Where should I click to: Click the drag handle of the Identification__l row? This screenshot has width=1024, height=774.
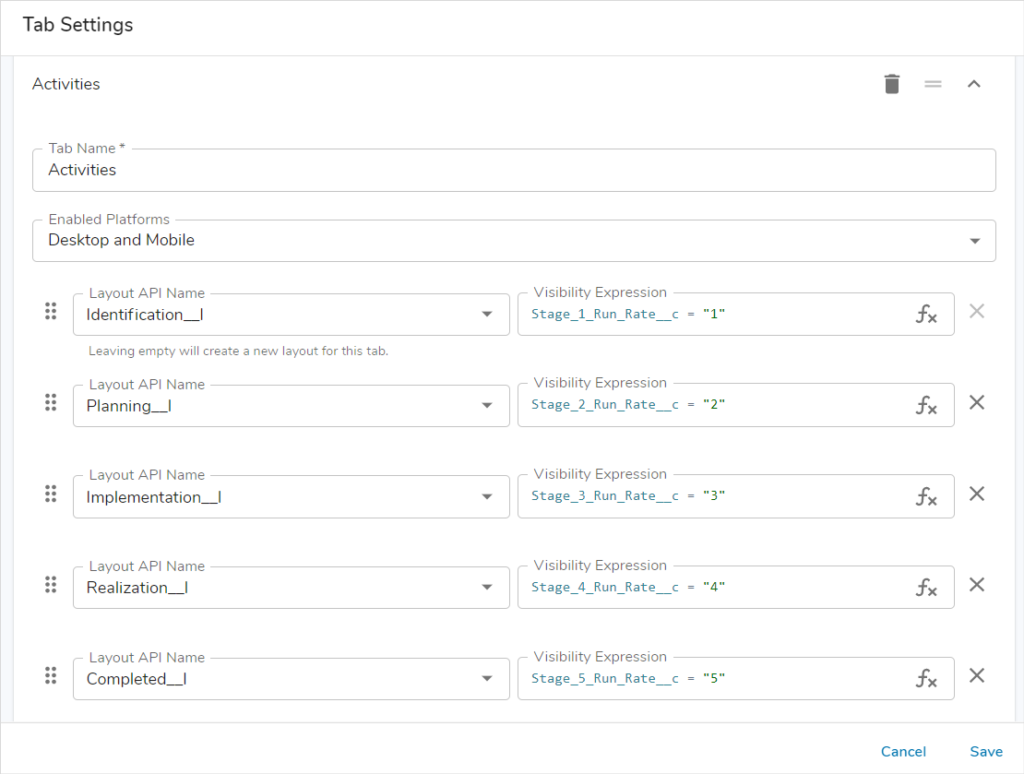[51, 311]
